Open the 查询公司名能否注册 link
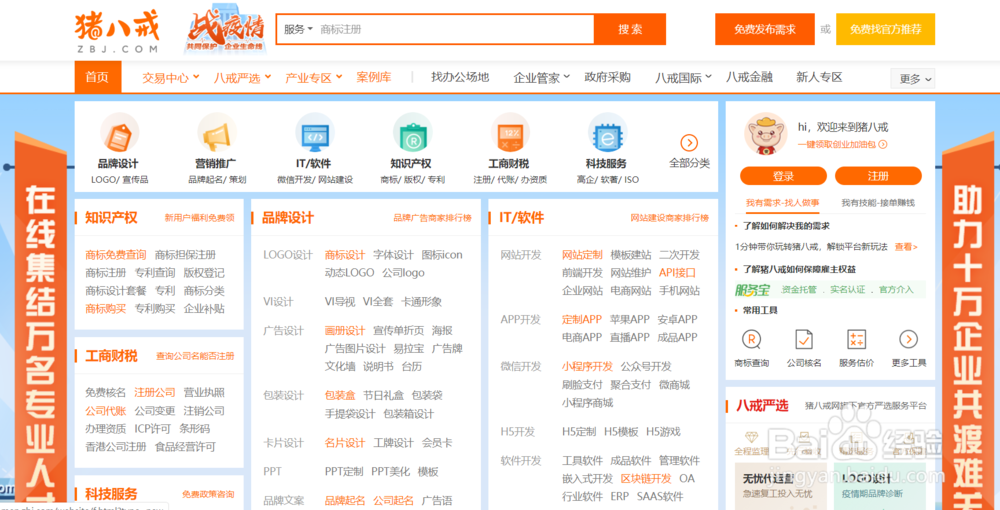This screenshot has height=510, width=1000. (x=195, y=356)
